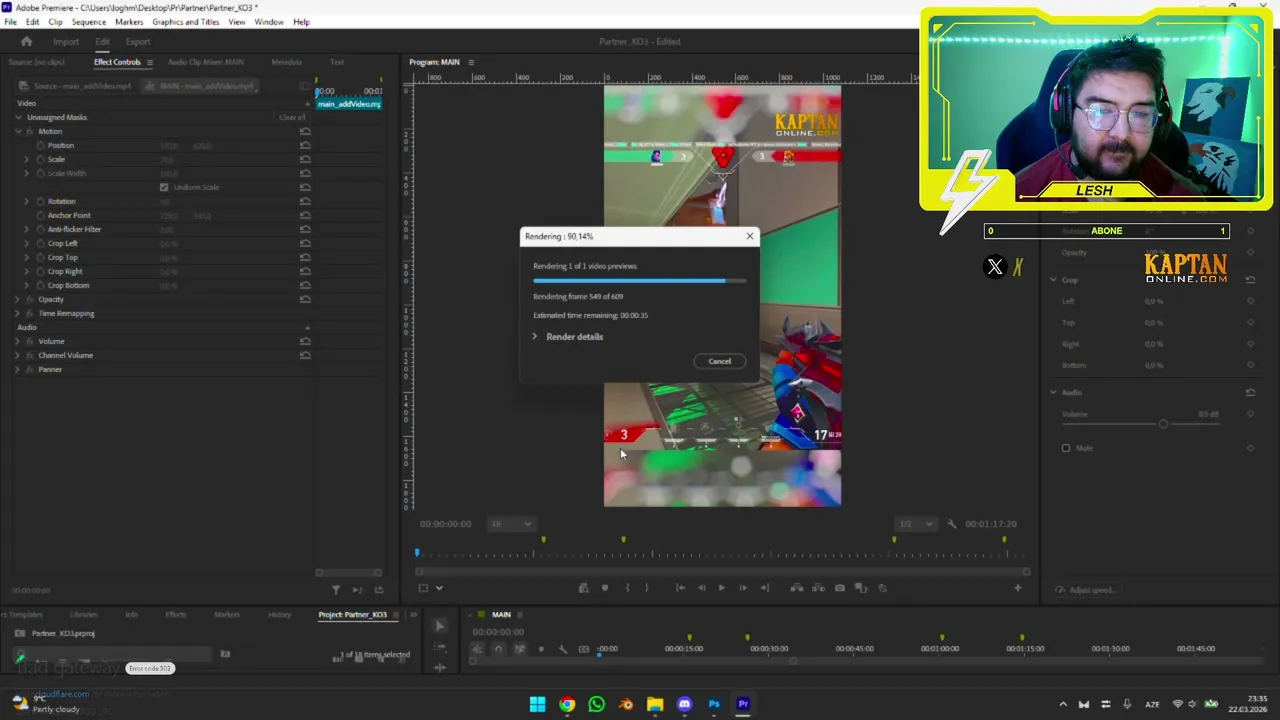Toggle animation stopwatch for Anchor Point
This screenshot has height=720, width=1280.
41,216
